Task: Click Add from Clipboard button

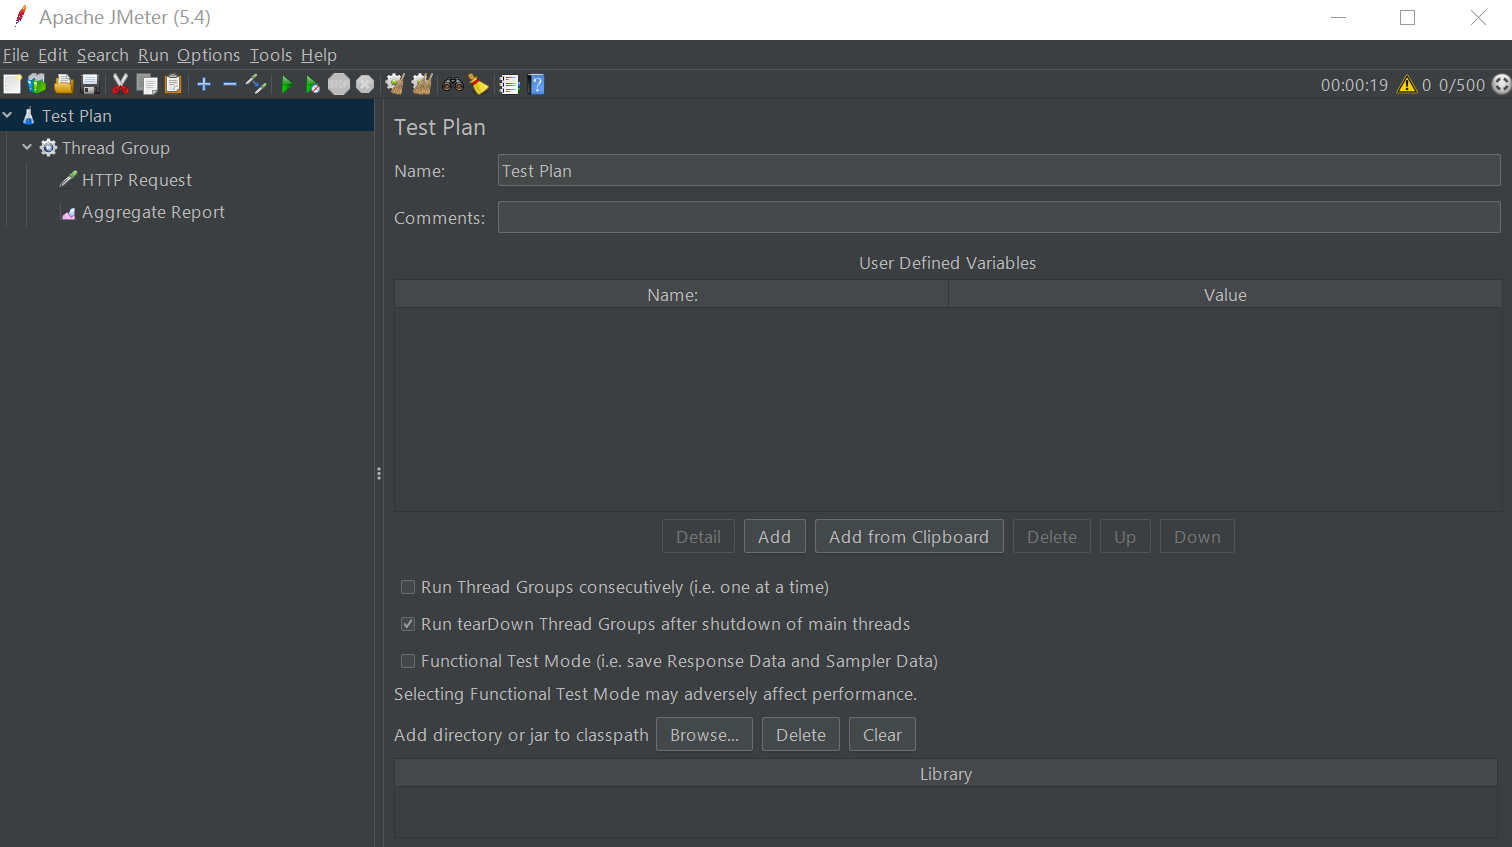Action: (x=909, y=536)
